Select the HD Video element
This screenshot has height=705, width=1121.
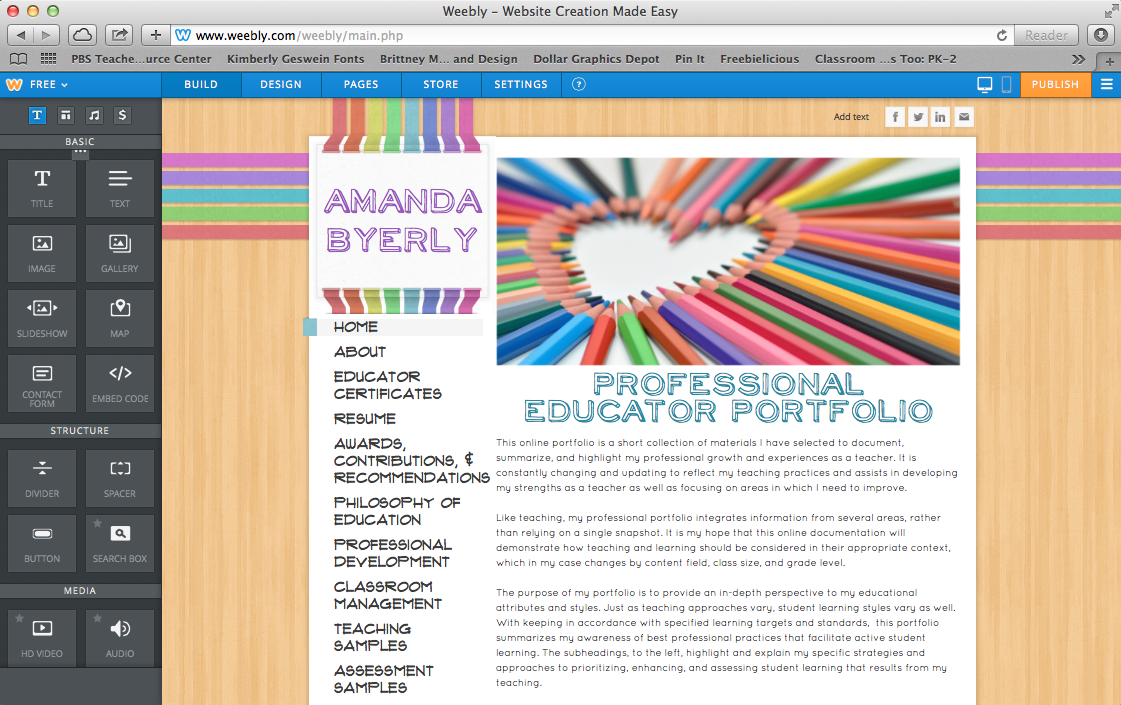click(41, 638)
